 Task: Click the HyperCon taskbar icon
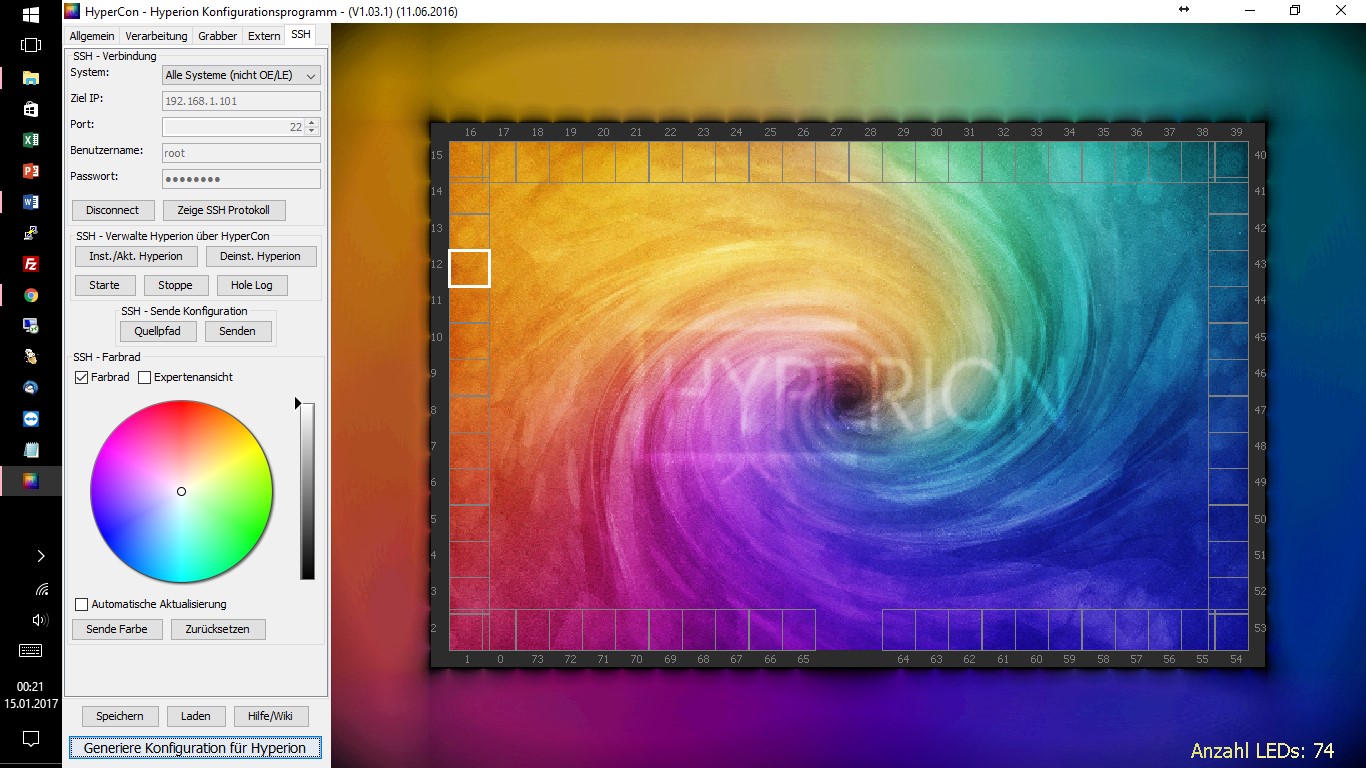tap(30, 481)
